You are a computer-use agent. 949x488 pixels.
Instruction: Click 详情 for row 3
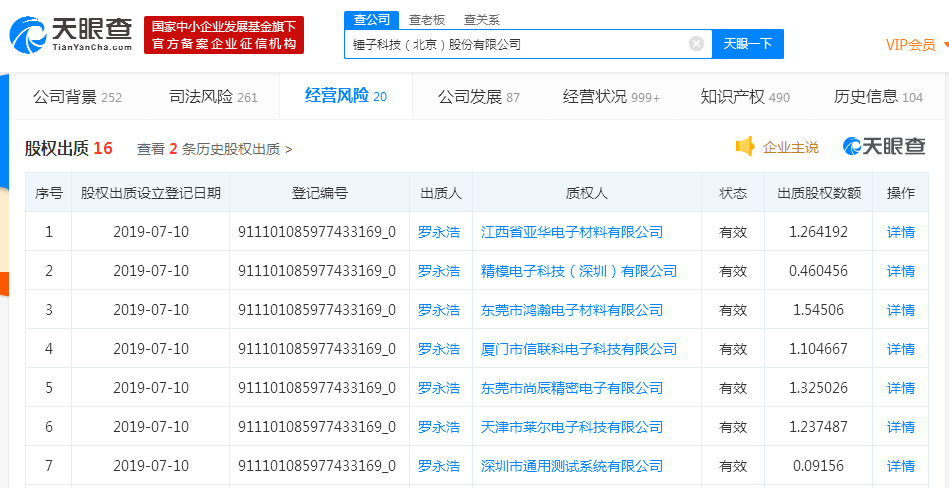(x=901, y=310)
